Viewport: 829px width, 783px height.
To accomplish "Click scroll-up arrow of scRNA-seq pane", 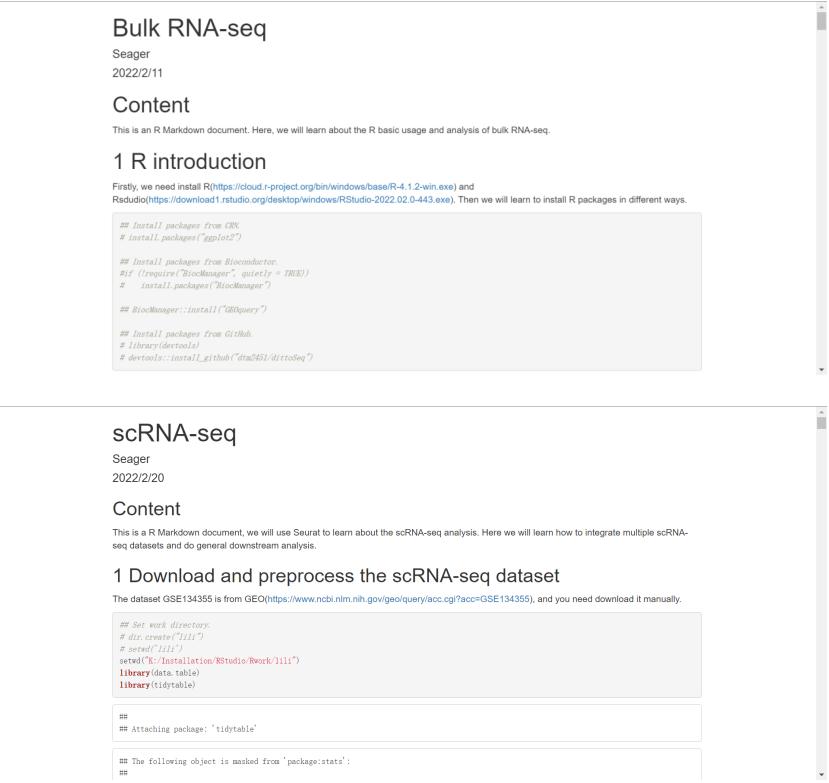I will 822,411.
